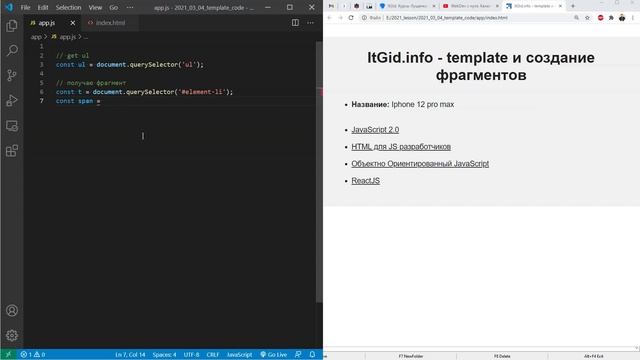Click the VS Code logo icon
Screen dimensions: 640x360
9,7
